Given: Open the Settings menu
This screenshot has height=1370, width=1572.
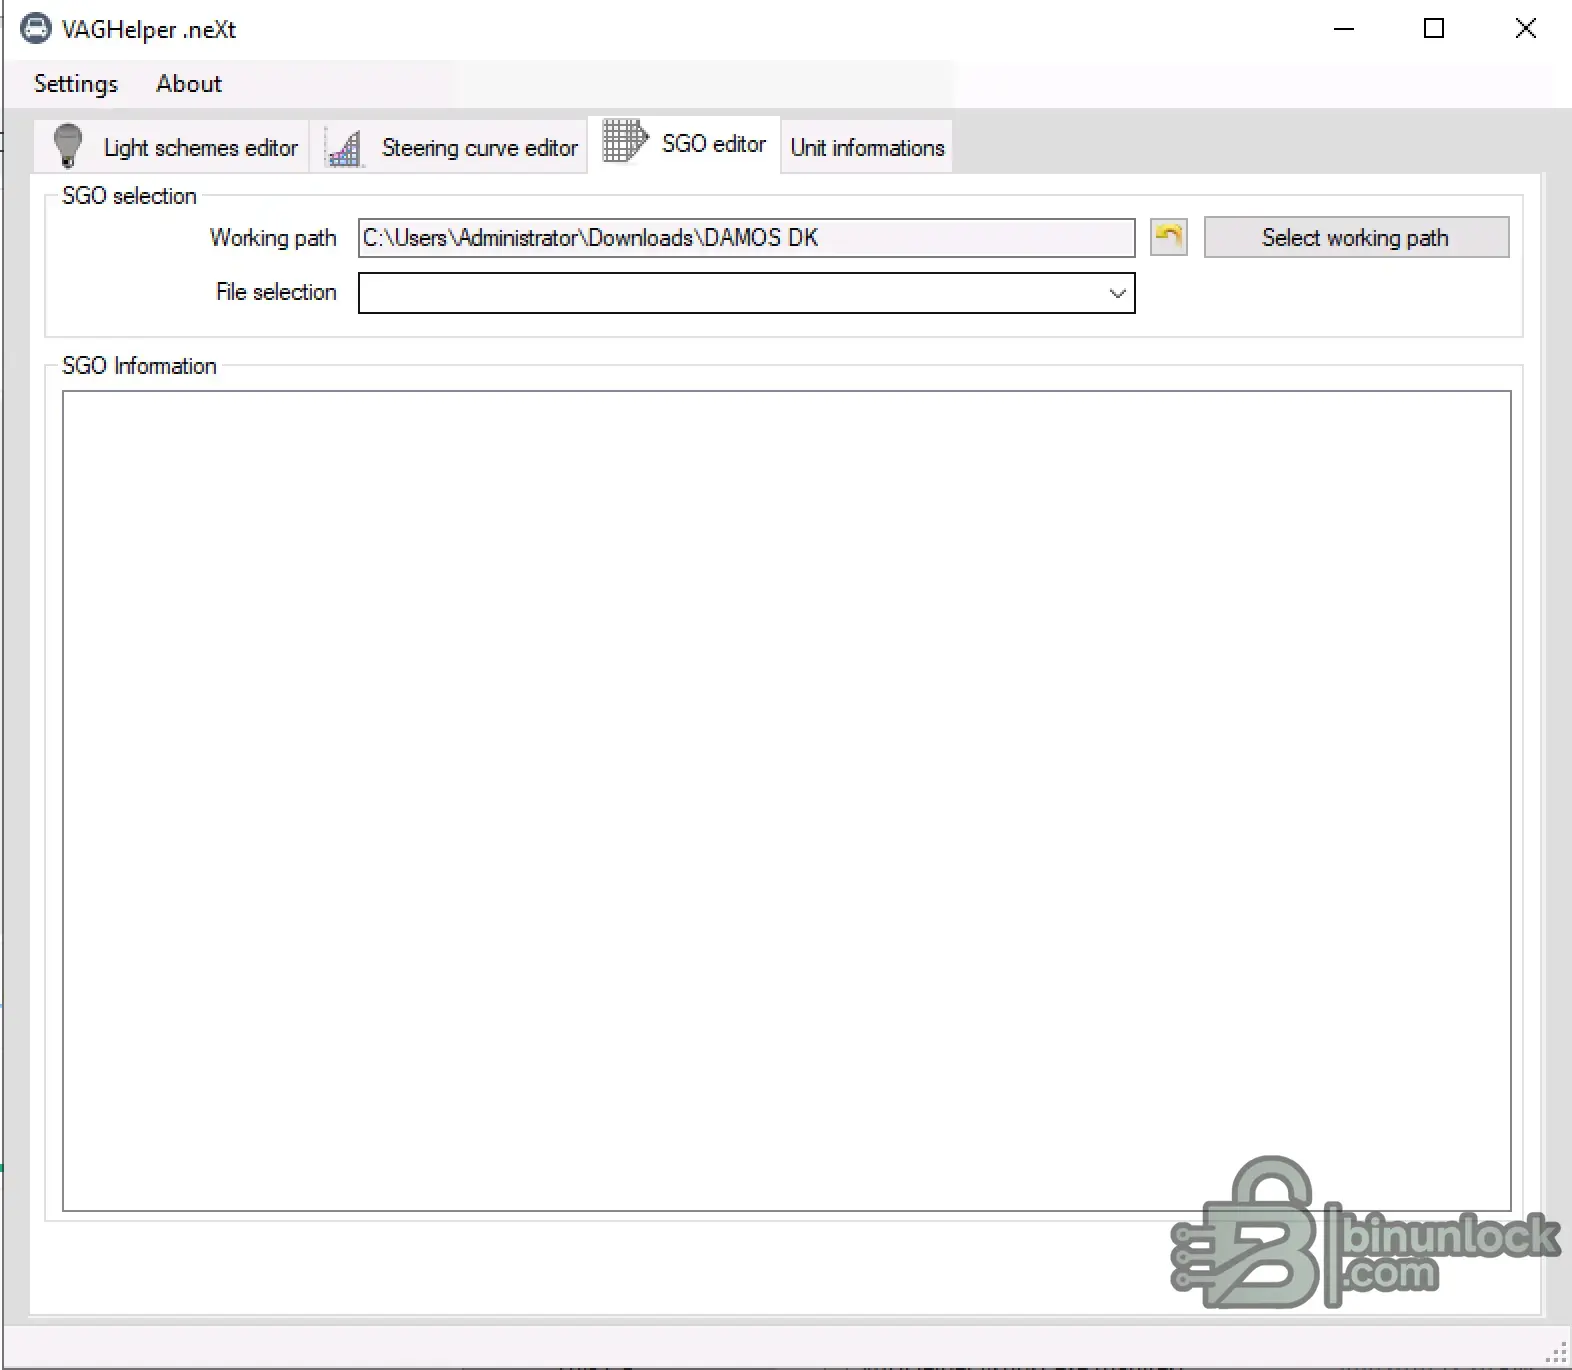Looking at the screenshot, I should (76, 84).
